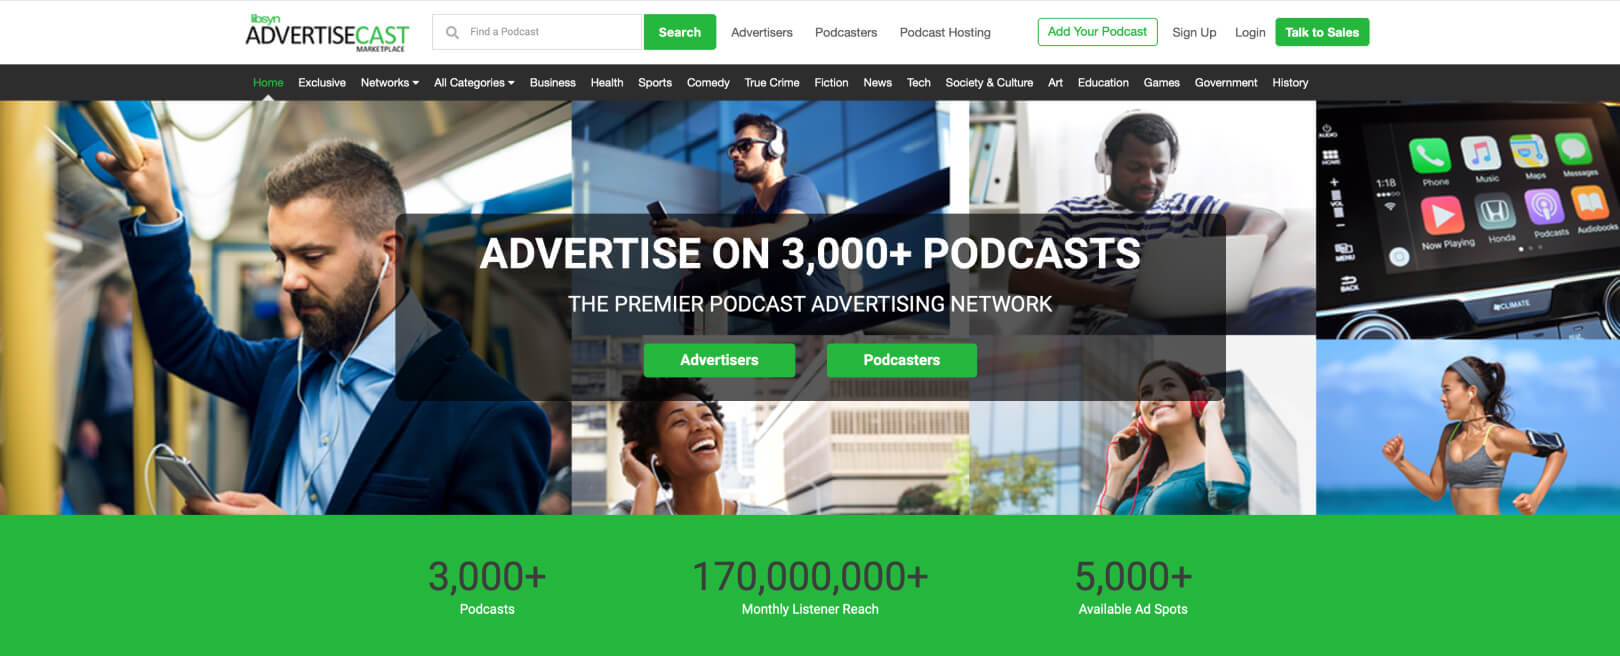1620x656 pixels.
Task: Select the Comedy category link
Action: click(708, 83)
